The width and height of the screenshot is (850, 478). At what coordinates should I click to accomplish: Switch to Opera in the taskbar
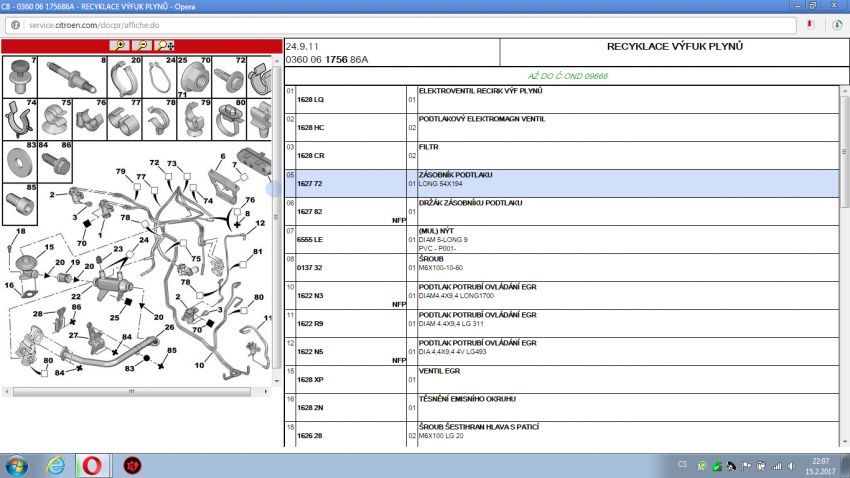(x=92, y=466)
